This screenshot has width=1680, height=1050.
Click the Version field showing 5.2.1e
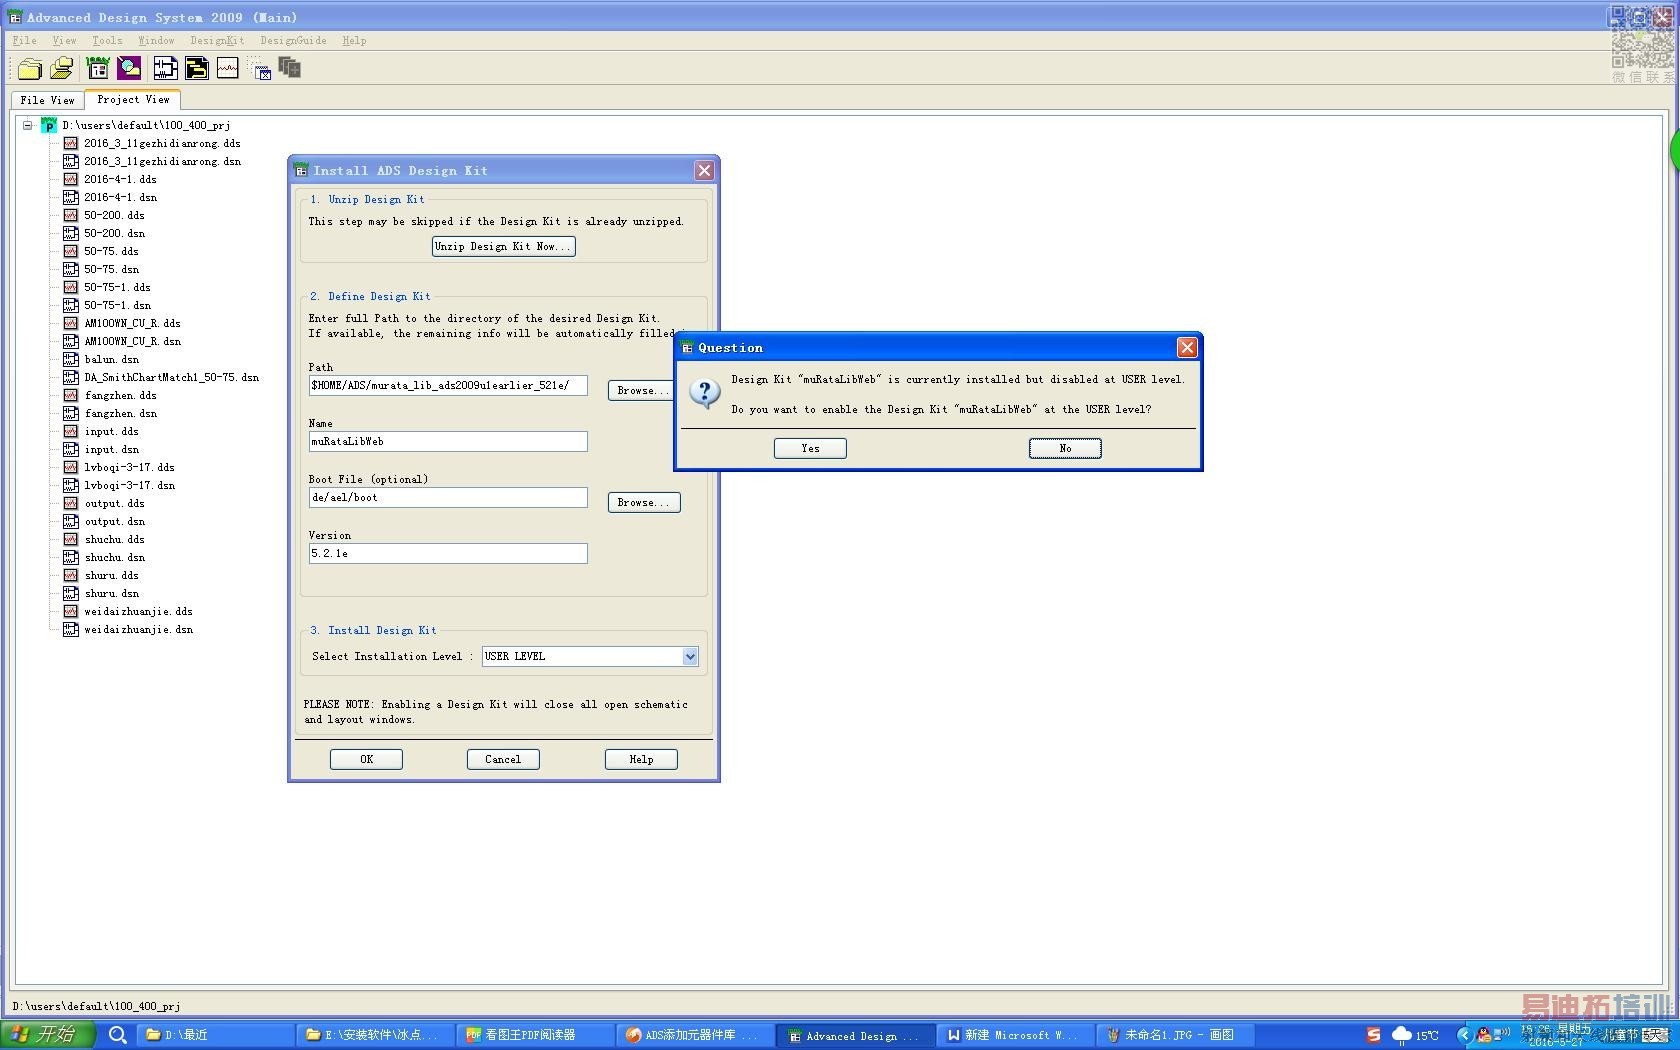pos(448,554)
